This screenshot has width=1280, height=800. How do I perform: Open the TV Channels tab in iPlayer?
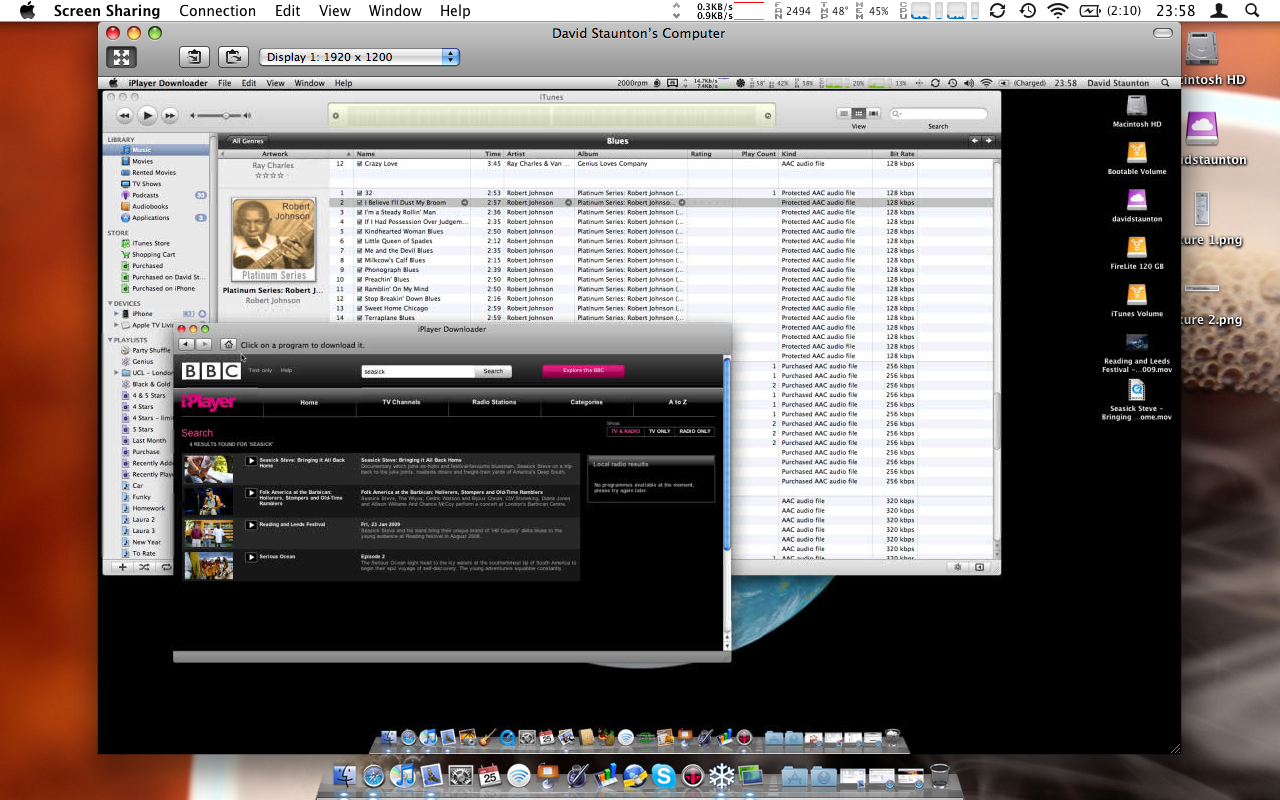pyautogui.click(x=401, y=402)
